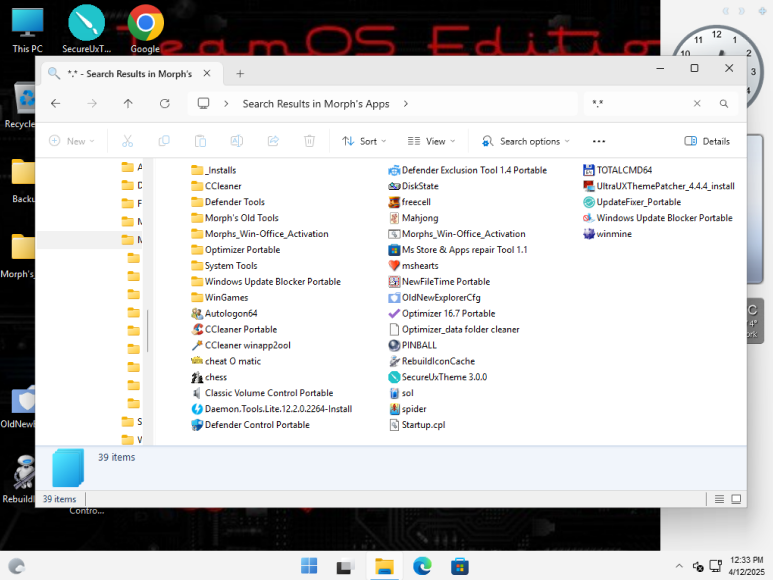Screen dimensions: 773x580
Task: Switch to details list view in status bar
Action: (x=719, y=499)
